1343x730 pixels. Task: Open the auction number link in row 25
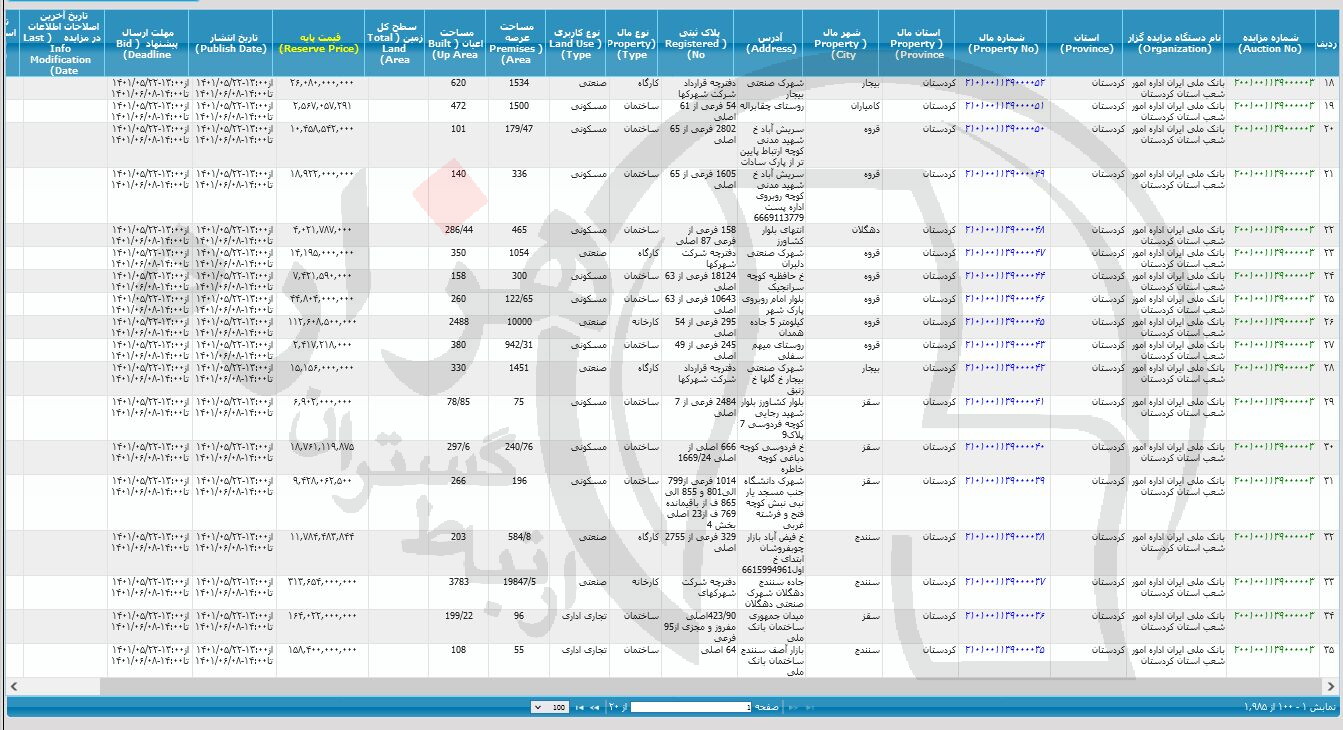pyautogui.click(x=1269, y=298)
